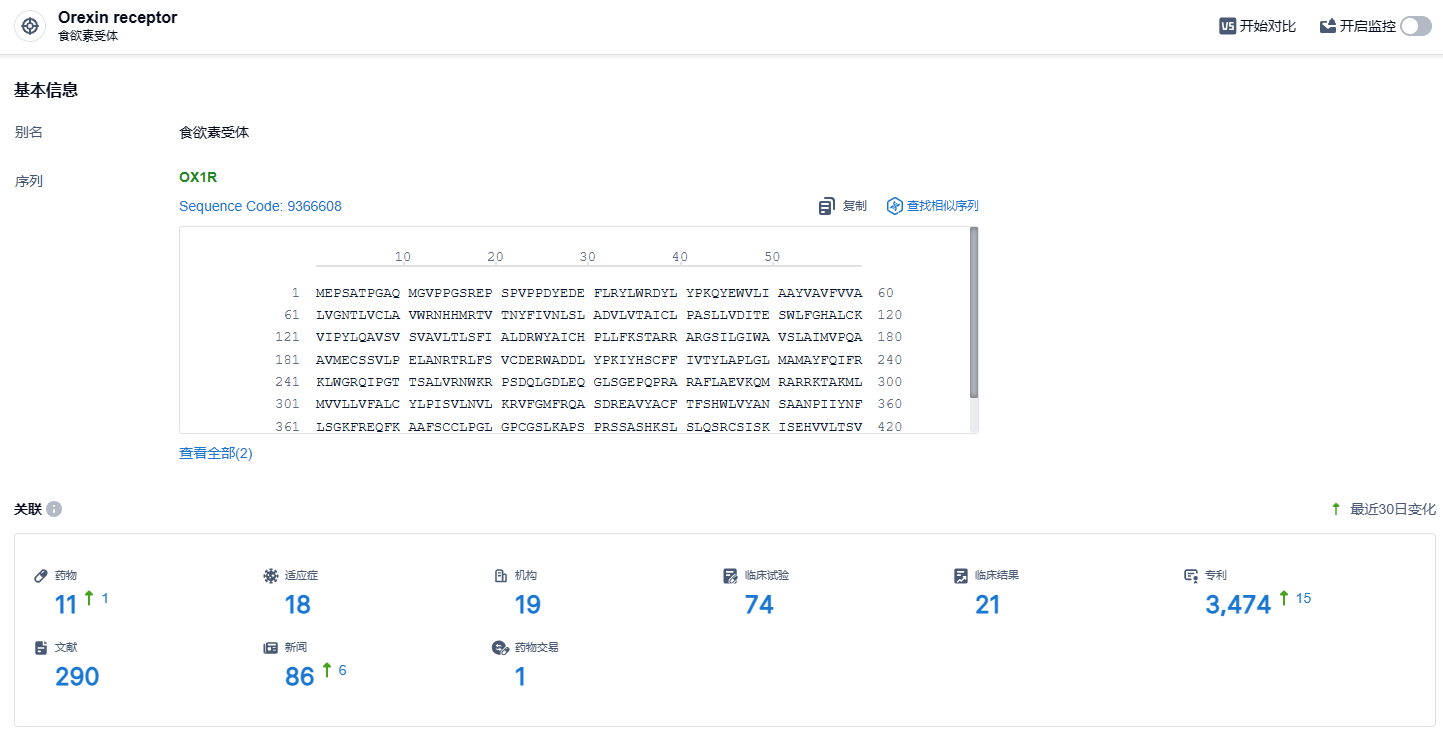Click the VS compare icon

click(x=1227, y=26)
